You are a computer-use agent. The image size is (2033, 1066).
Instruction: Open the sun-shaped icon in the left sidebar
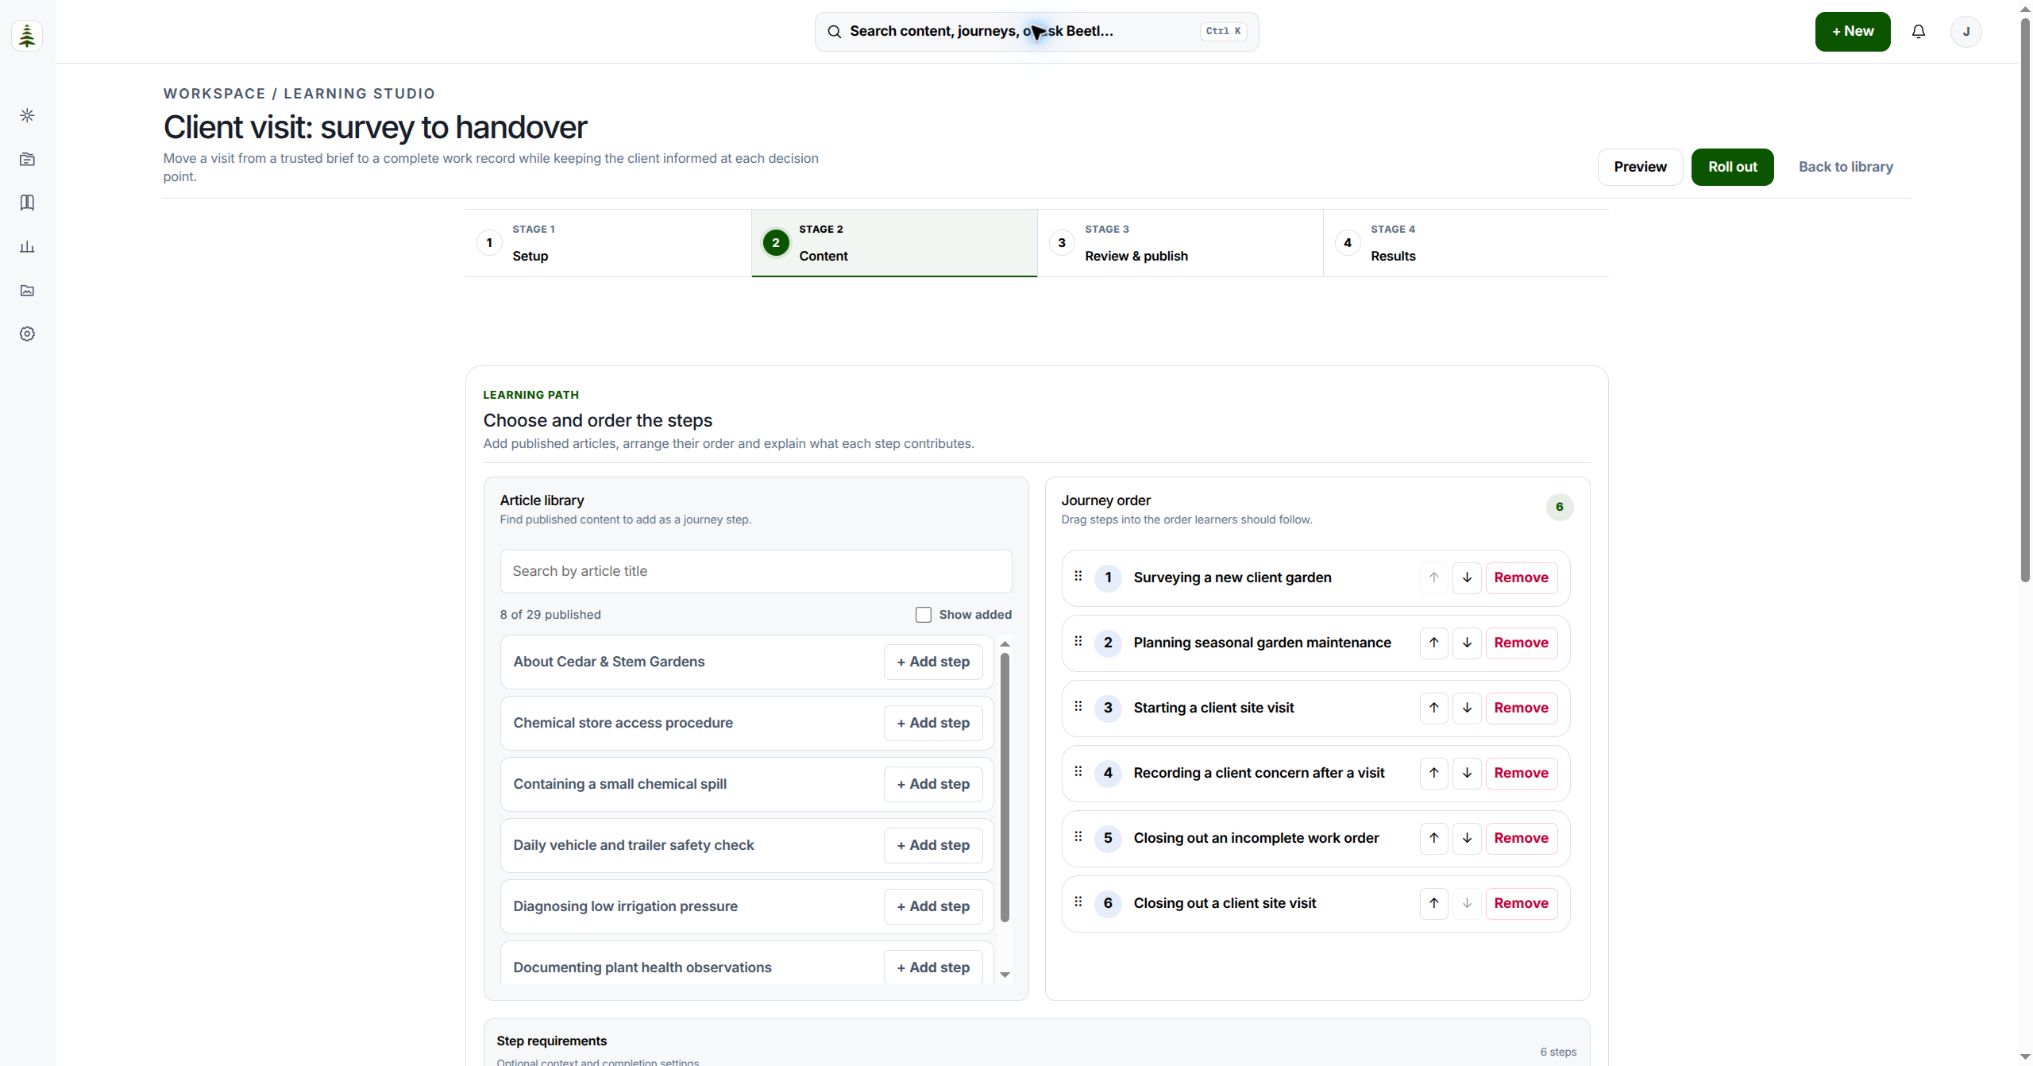point(27,116)
